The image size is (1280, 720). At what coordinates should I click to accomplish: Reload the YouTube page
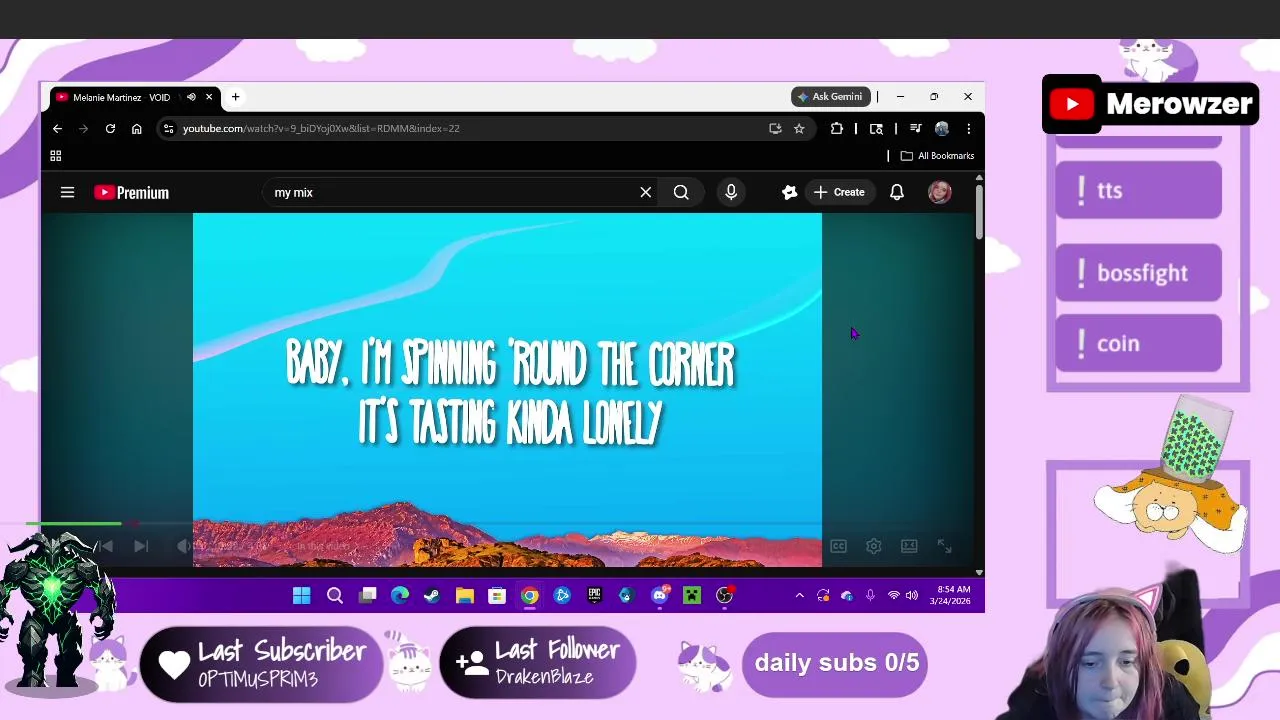tap(110, 128)
